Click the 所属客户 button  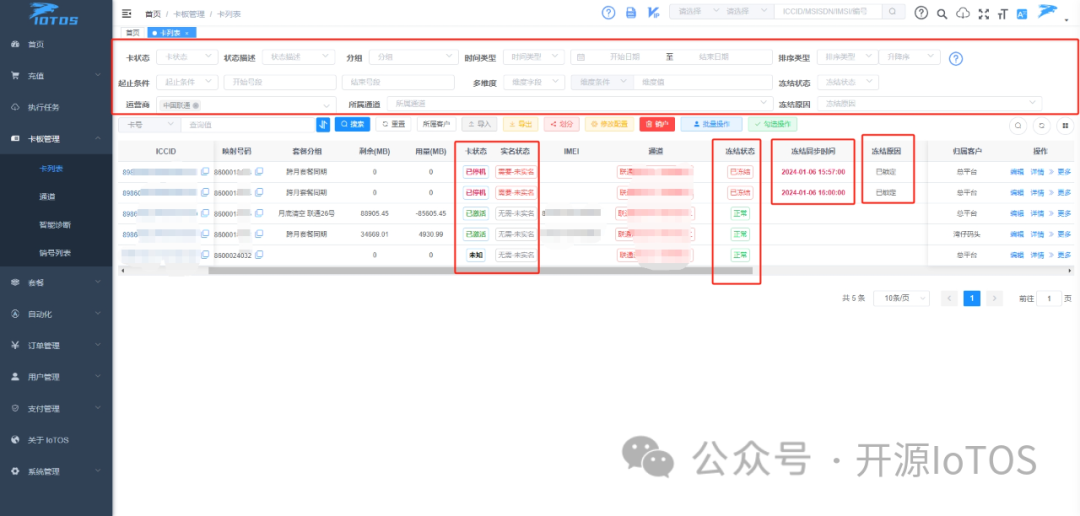[436, 125]
